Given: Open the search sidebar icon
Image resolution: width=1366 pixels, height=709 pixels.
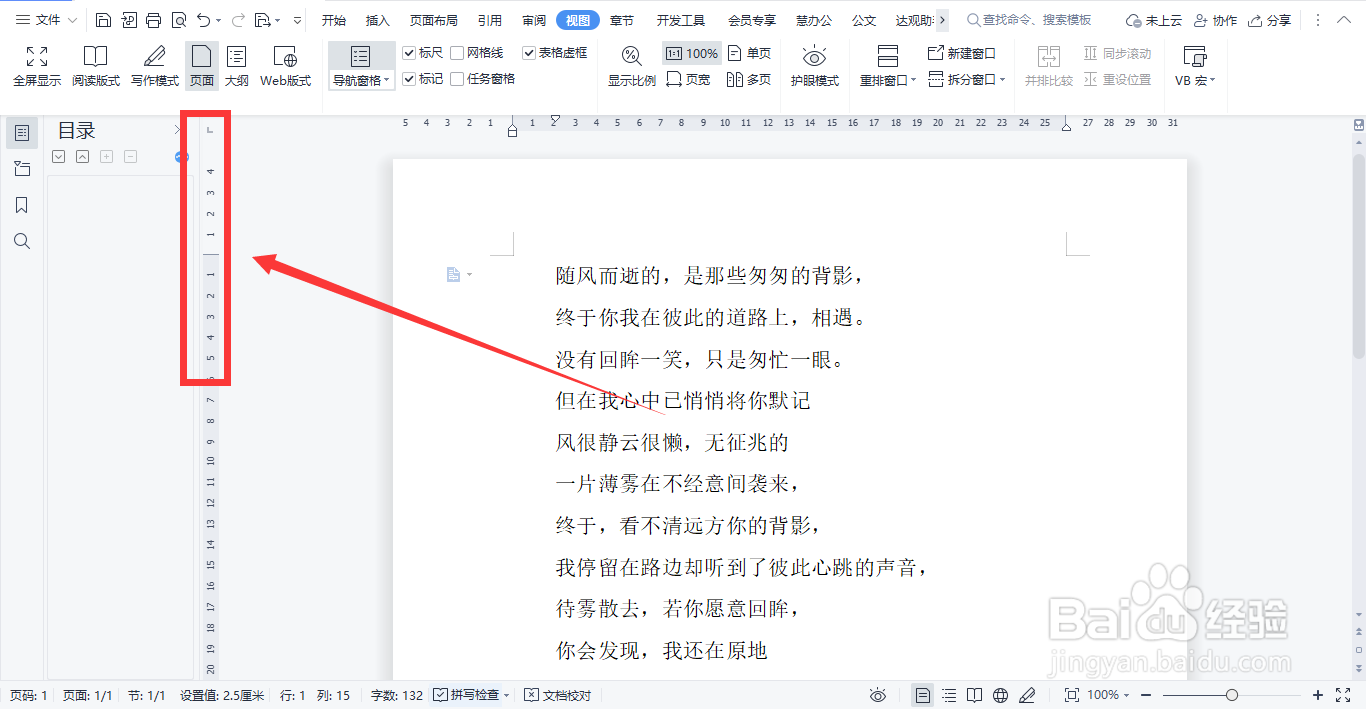Looking at the screenshot, I should pos(22,241).
